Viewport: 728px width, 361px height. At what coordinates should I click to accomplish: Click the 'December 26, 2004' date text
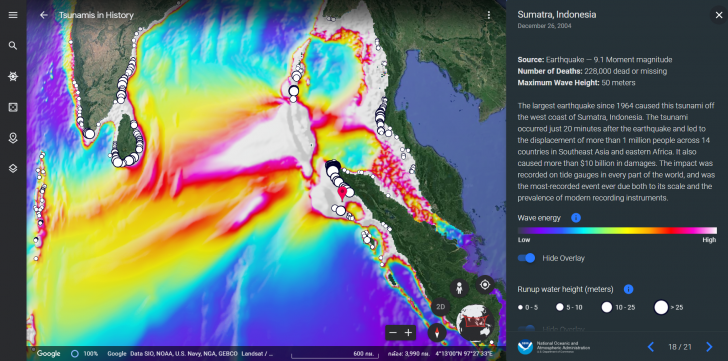pyautogui.click(x=544, y=26)
